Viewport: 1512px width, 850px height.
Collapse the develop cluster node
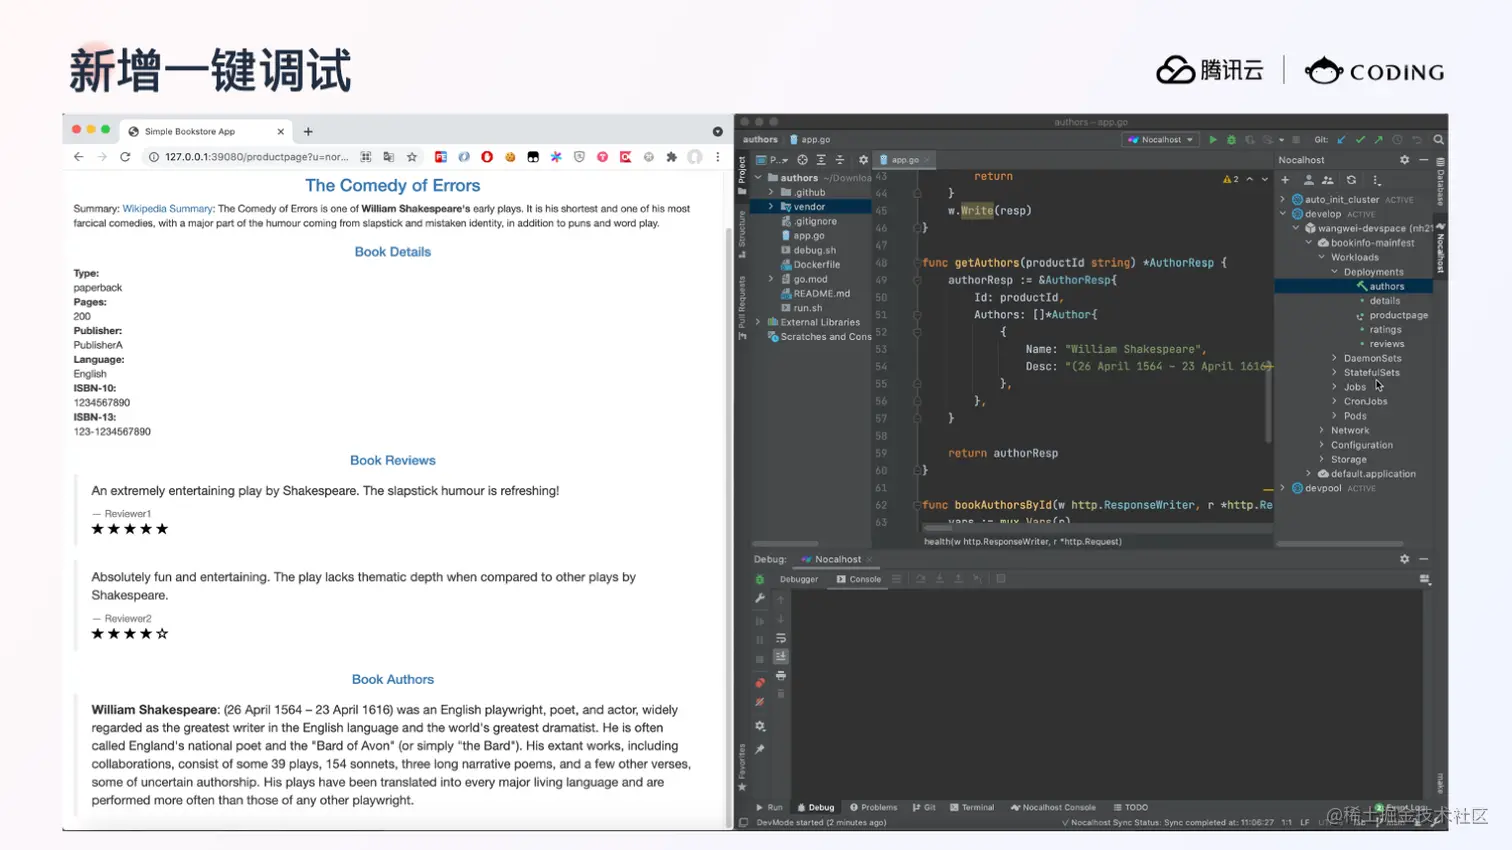(x=1283, y=214)
